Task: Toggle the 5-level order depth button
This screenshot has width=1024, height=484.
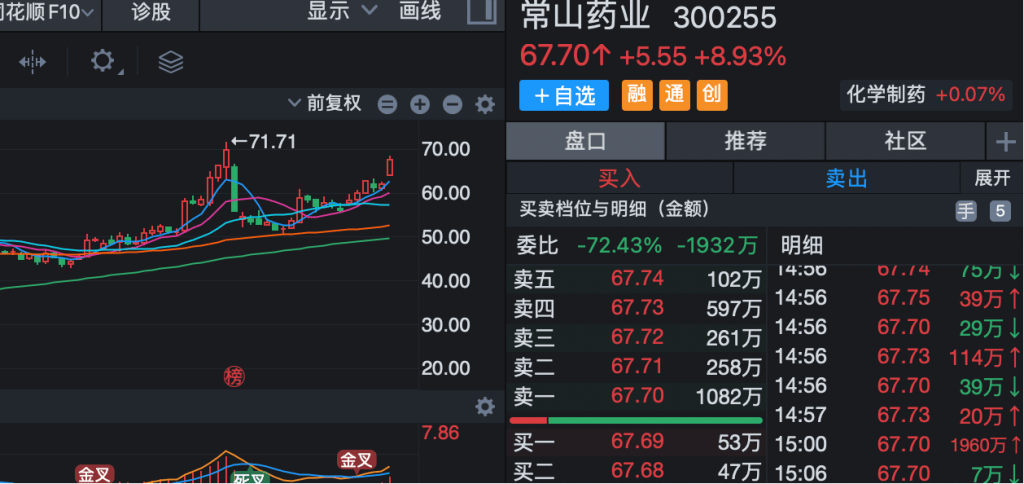Action: 999,210
